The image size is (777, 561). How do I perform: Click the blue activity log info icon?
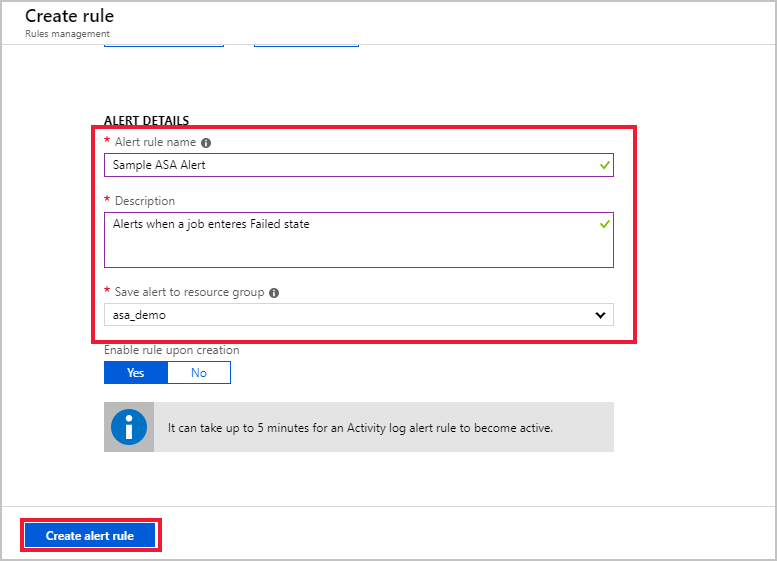pos(129,427)
